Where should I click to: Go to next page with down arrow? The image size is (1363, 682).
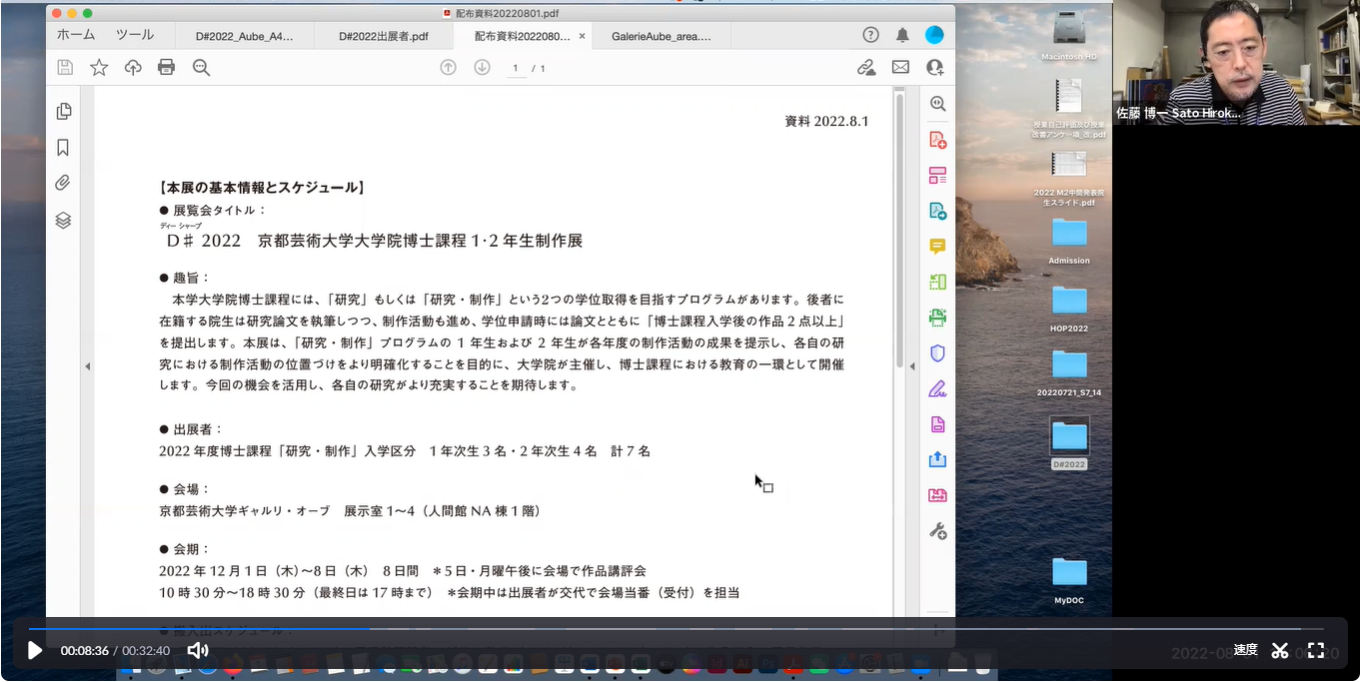[482, 67]
